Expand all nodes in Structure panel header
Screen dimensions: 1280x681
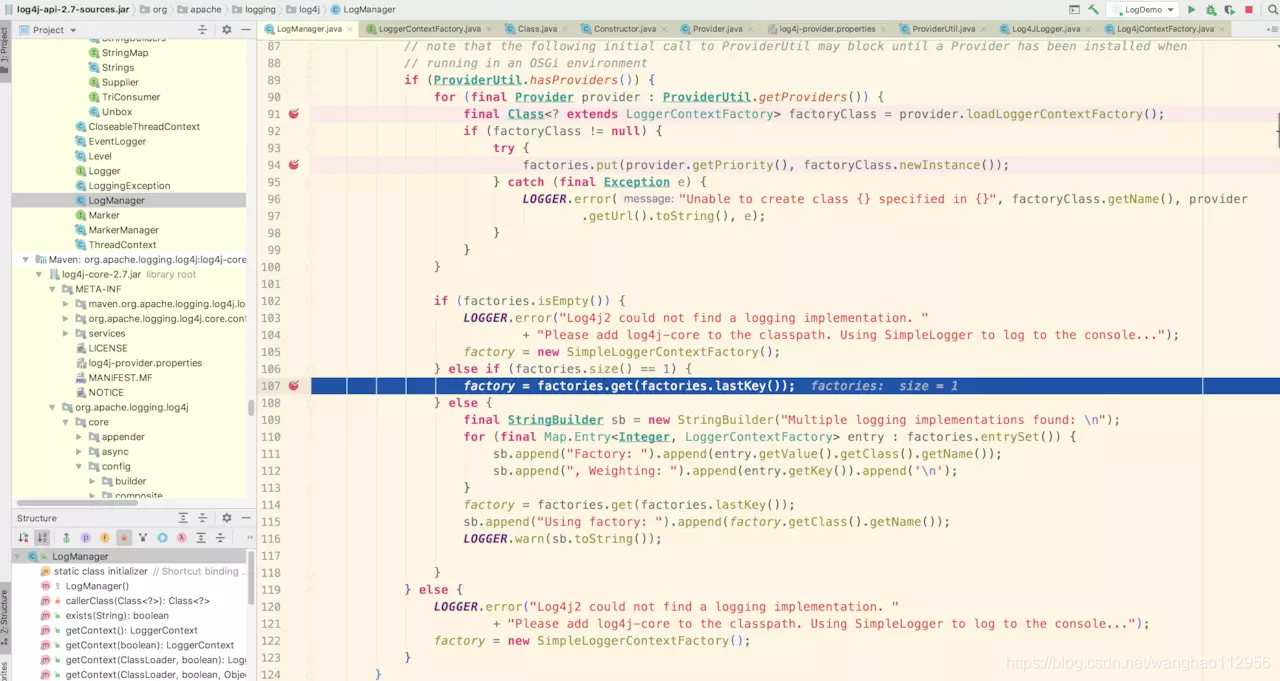pyautogui.click(x=183, y=518)
